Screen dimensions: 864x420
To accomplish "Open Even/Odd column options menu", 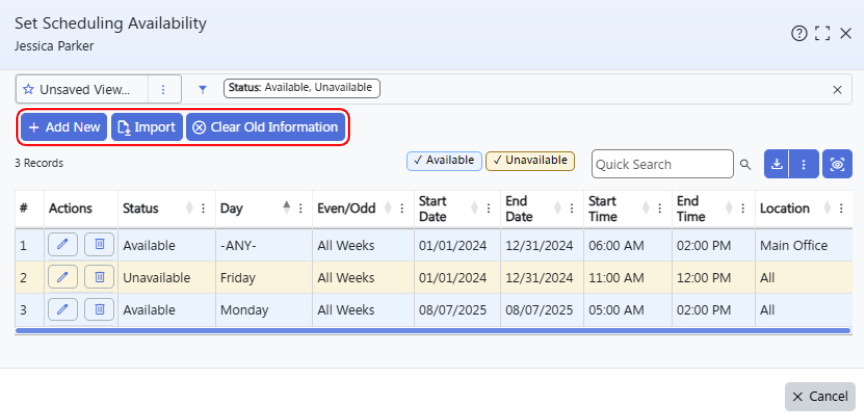I will point(402,208).
